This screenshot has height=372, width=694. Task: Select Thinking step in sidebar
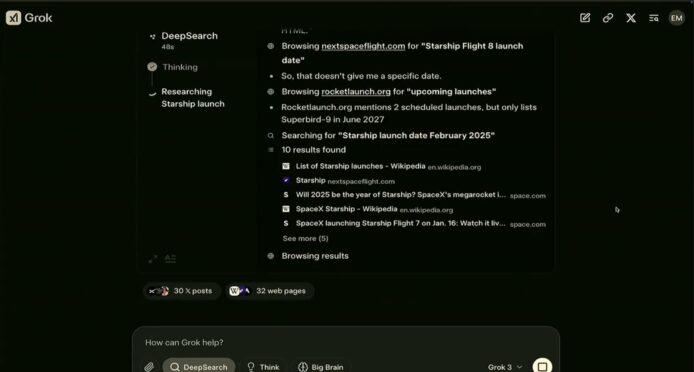180,67
